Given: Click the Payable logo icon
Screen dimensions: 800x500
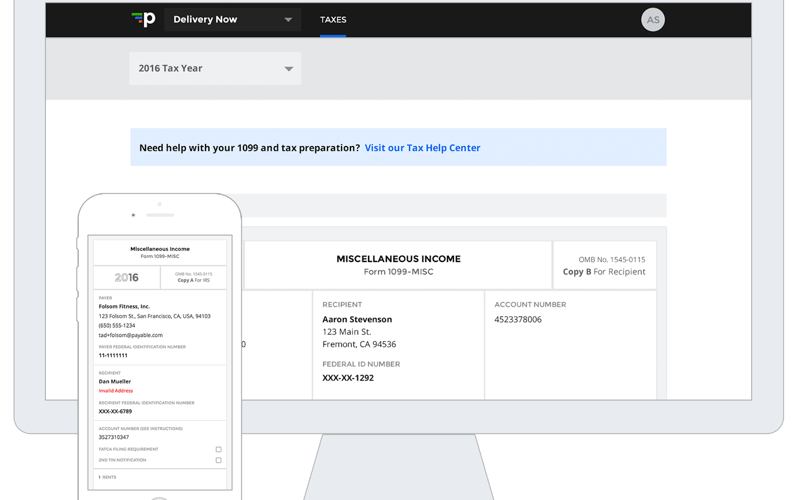Looking at the screenshot, I should coord(143,19).
